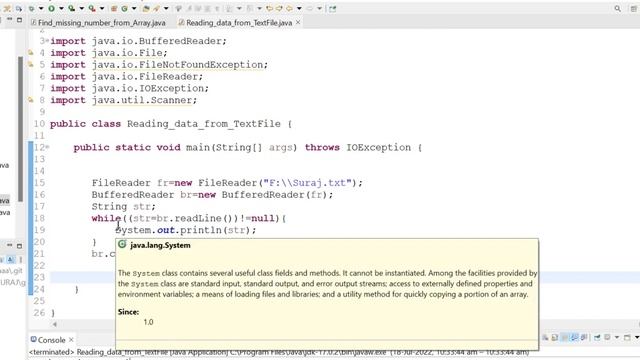
Task: Click line number 23 in the gutter
Action: [x=40, y=278]
